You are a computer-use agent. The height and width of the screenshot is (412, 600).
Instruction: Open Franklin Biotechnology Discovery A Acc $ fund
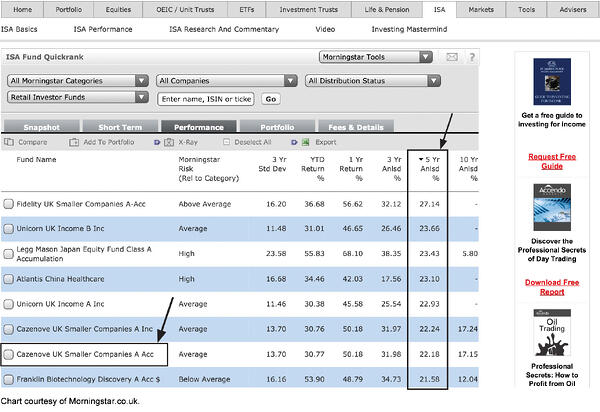coord(88,379)
